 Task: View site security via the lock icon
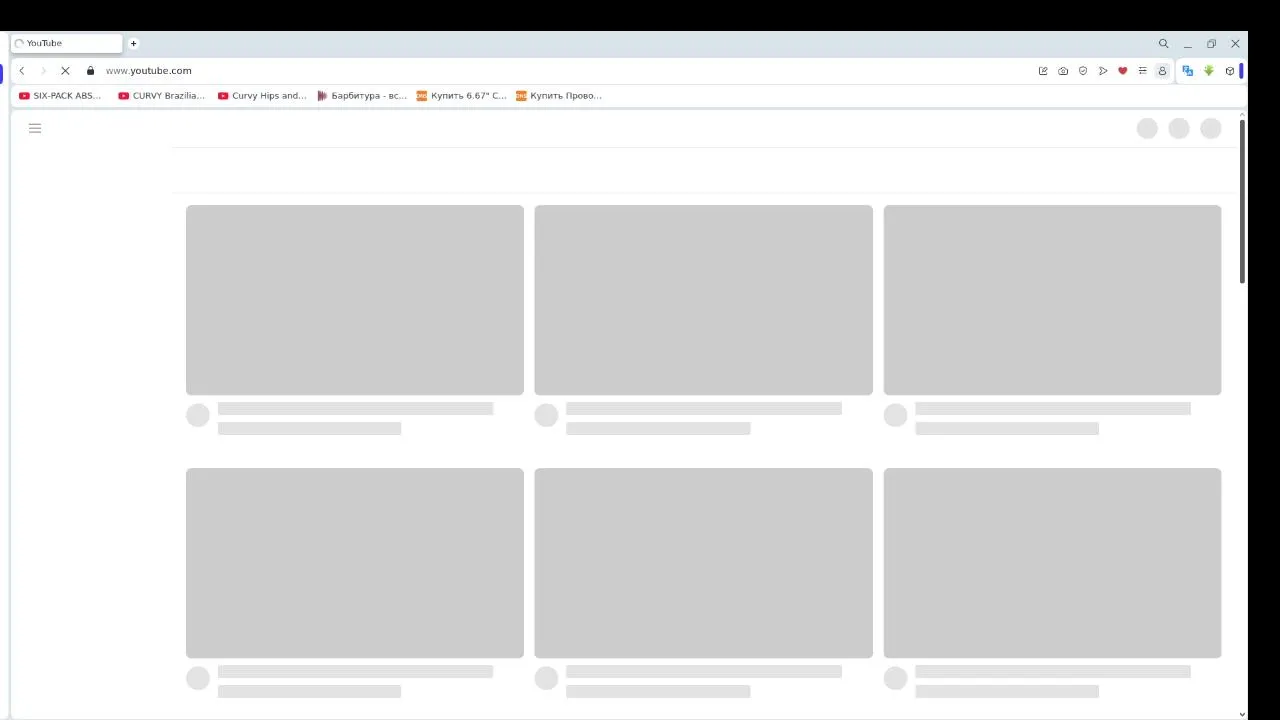coord(90,71)
